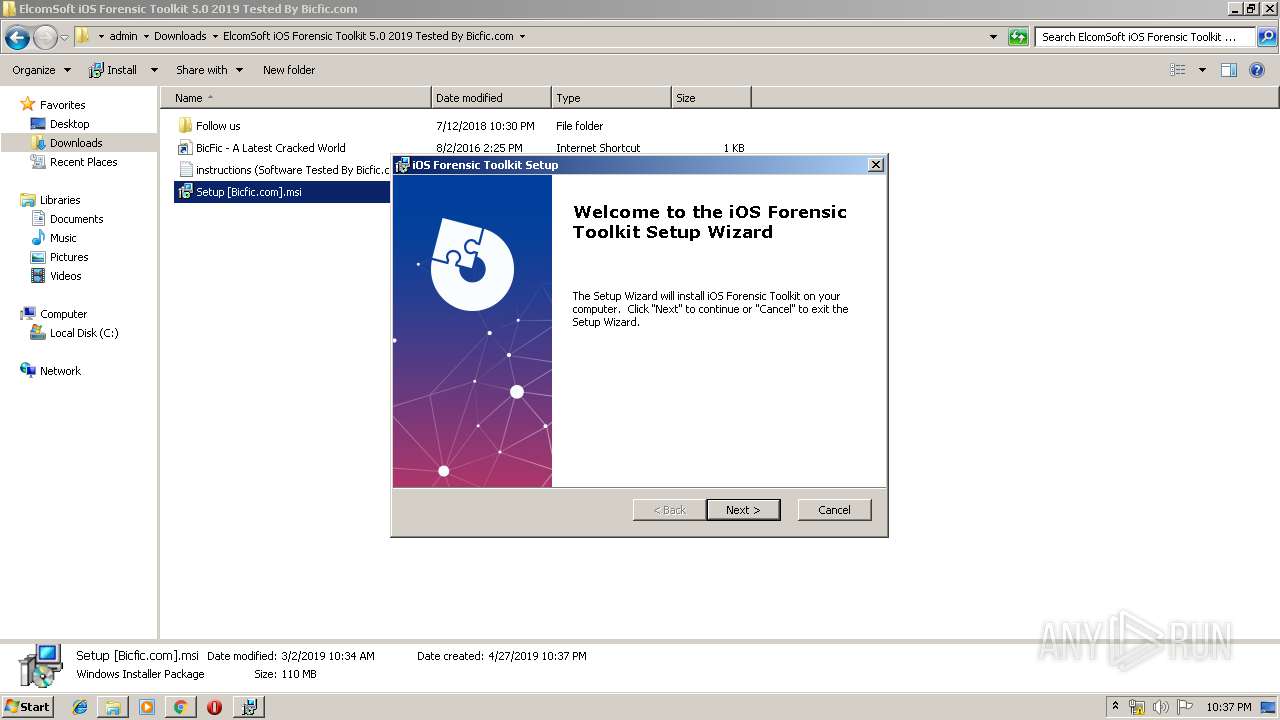Click the change view icon
This screenshot has height=720, width=1280.
1178,70
